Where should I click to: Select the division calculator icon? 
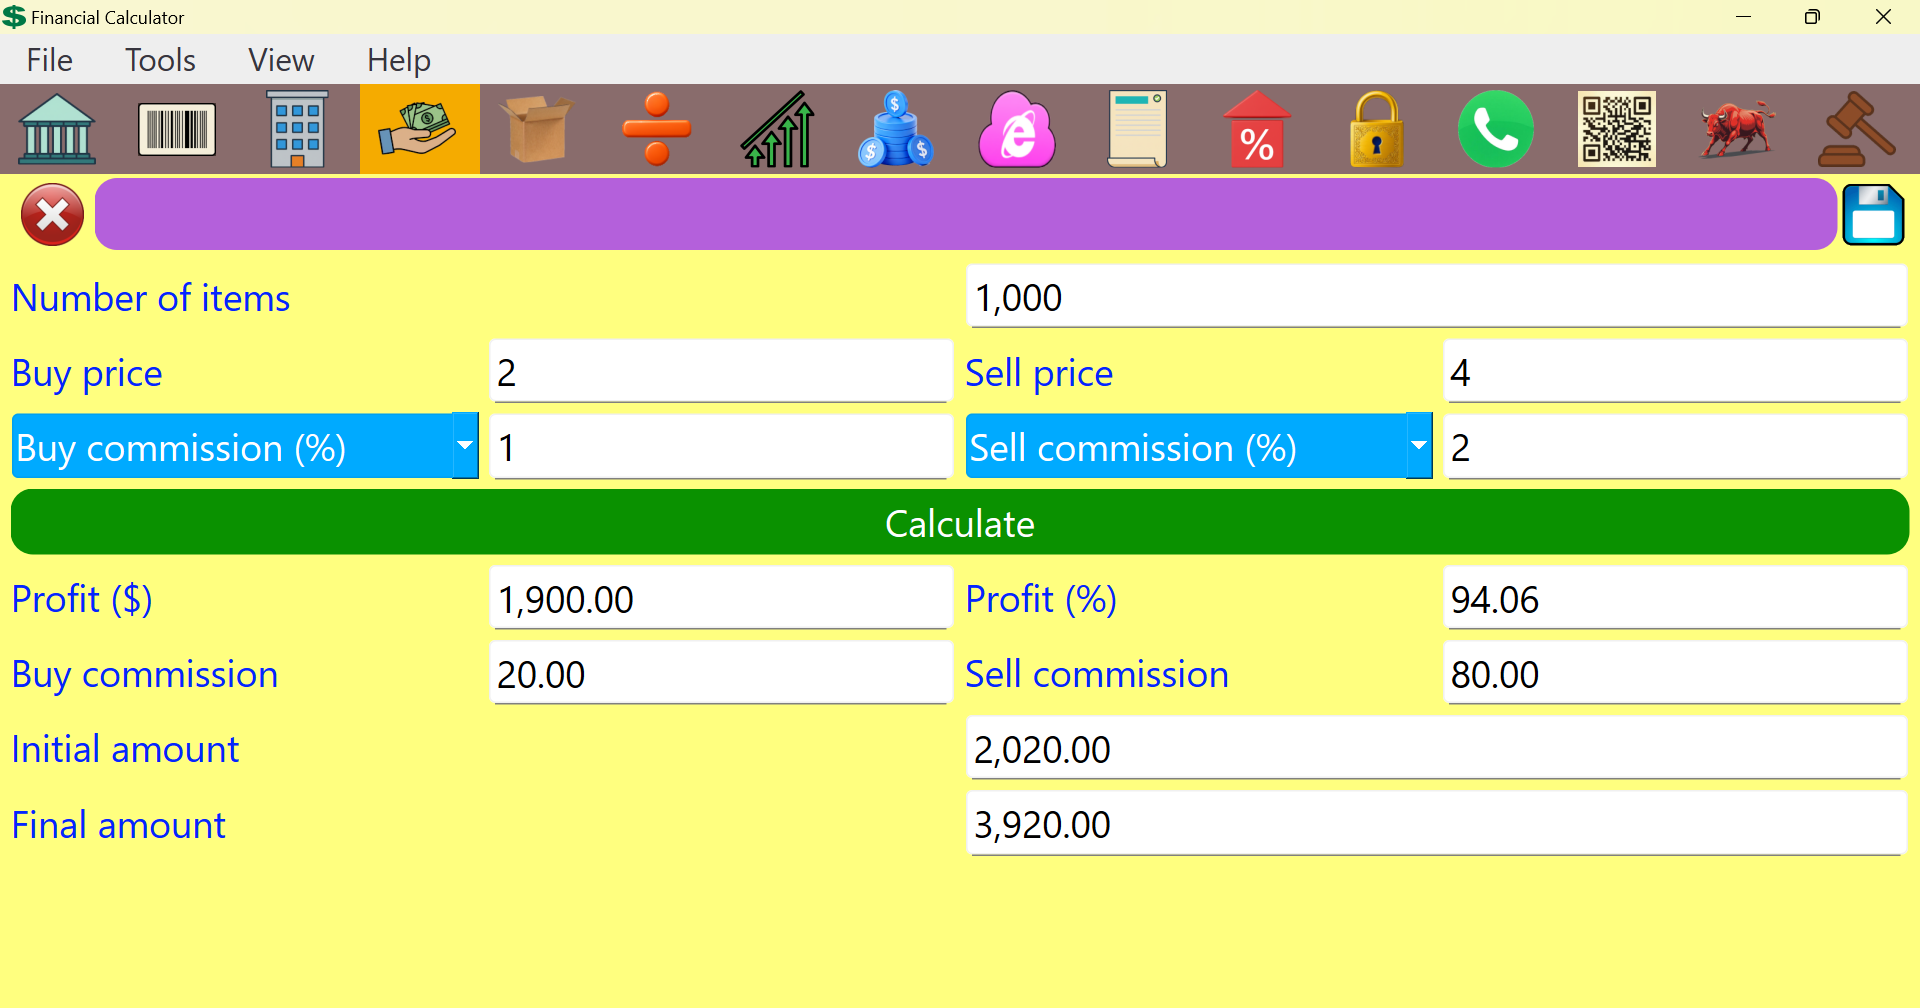click(x=657, y=128)
